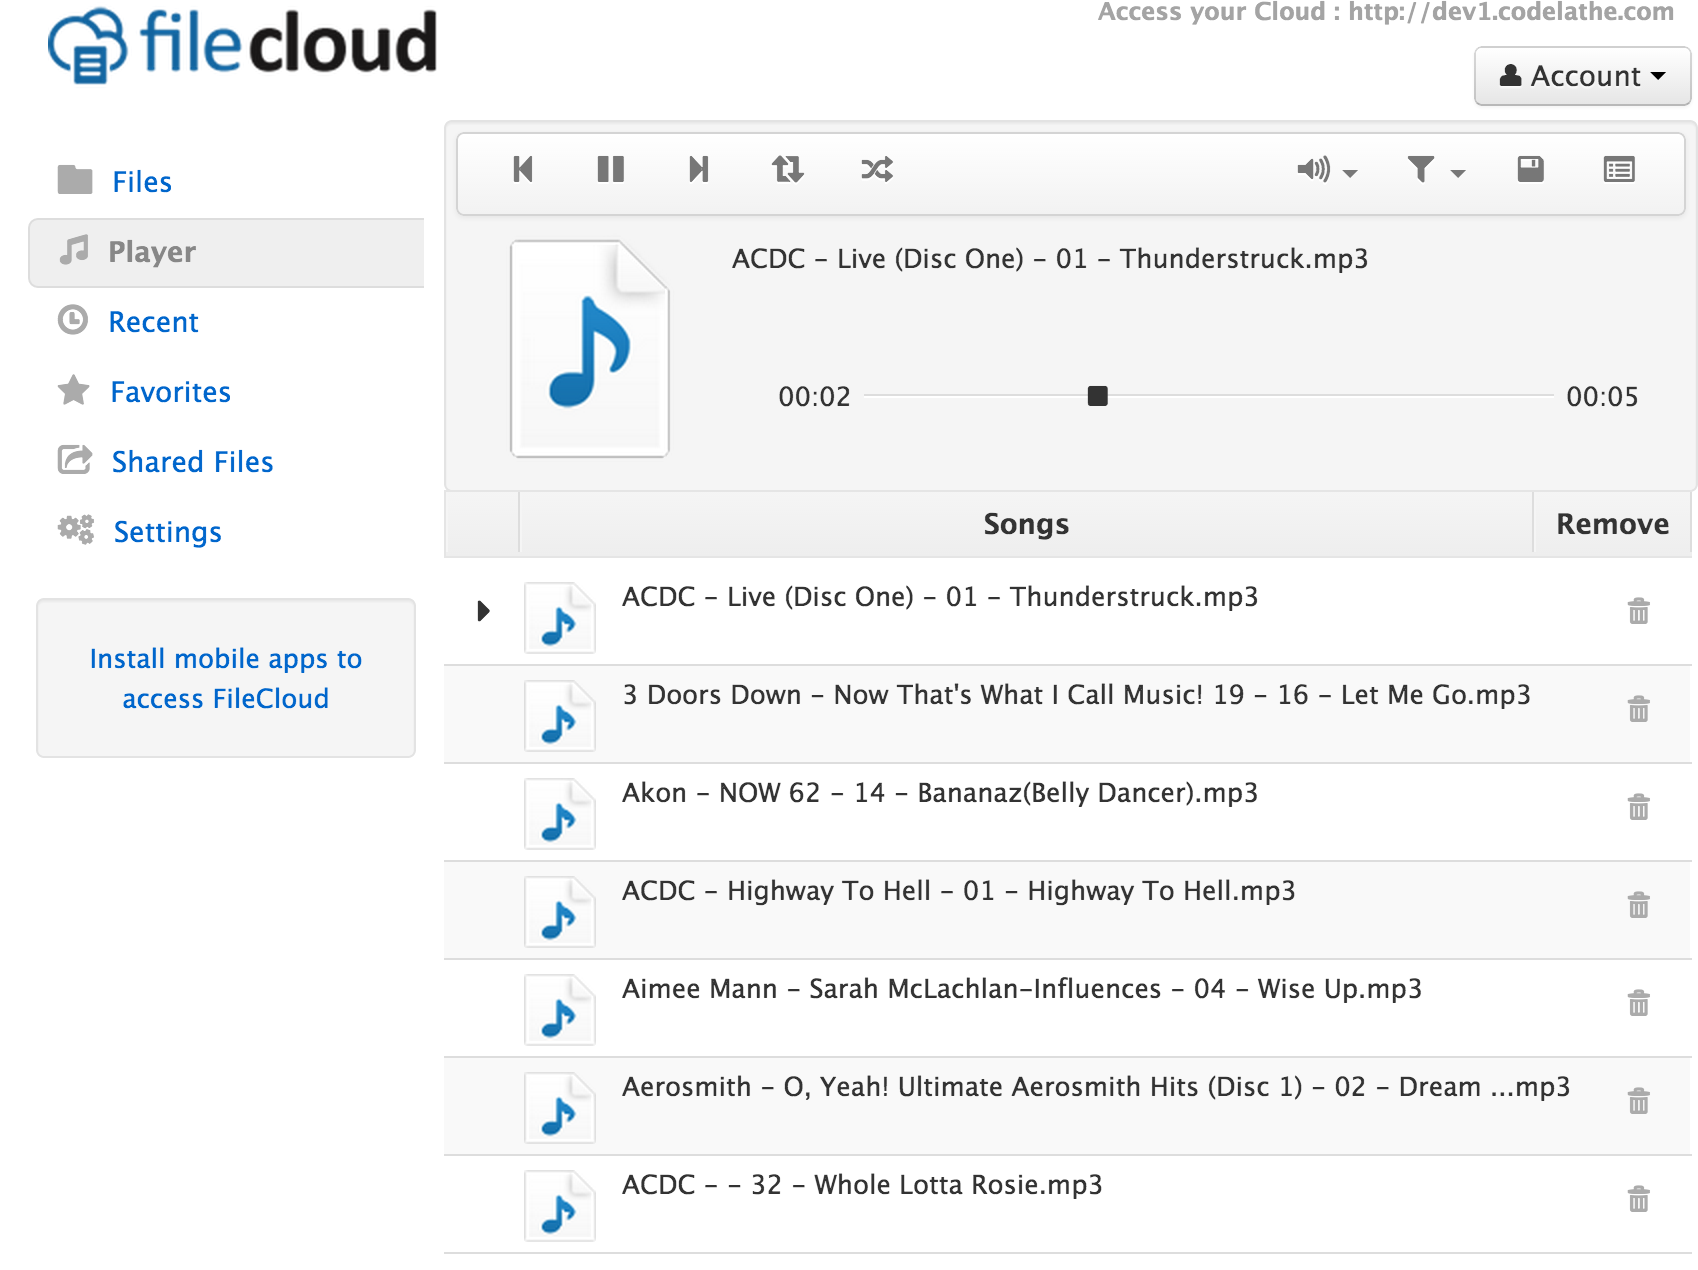
Task: Play ACDC Thunderstruck.mp3 in song list
Action: [940, 597]
